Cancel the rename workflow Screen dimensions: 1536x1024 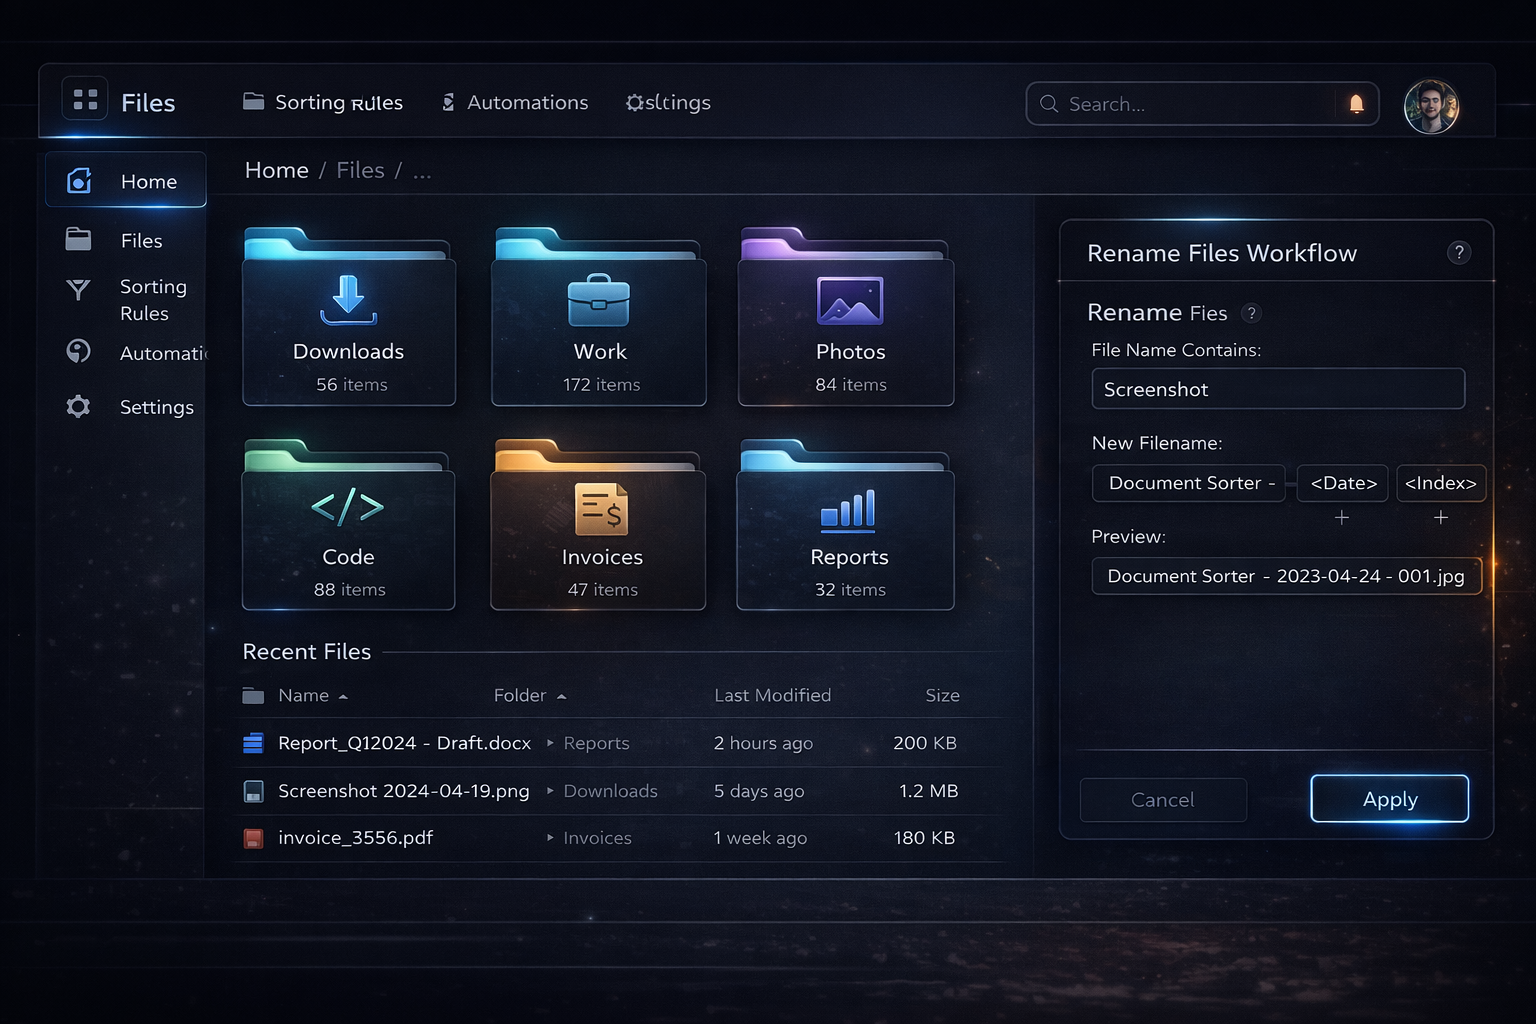click(x=1162, y=799)
